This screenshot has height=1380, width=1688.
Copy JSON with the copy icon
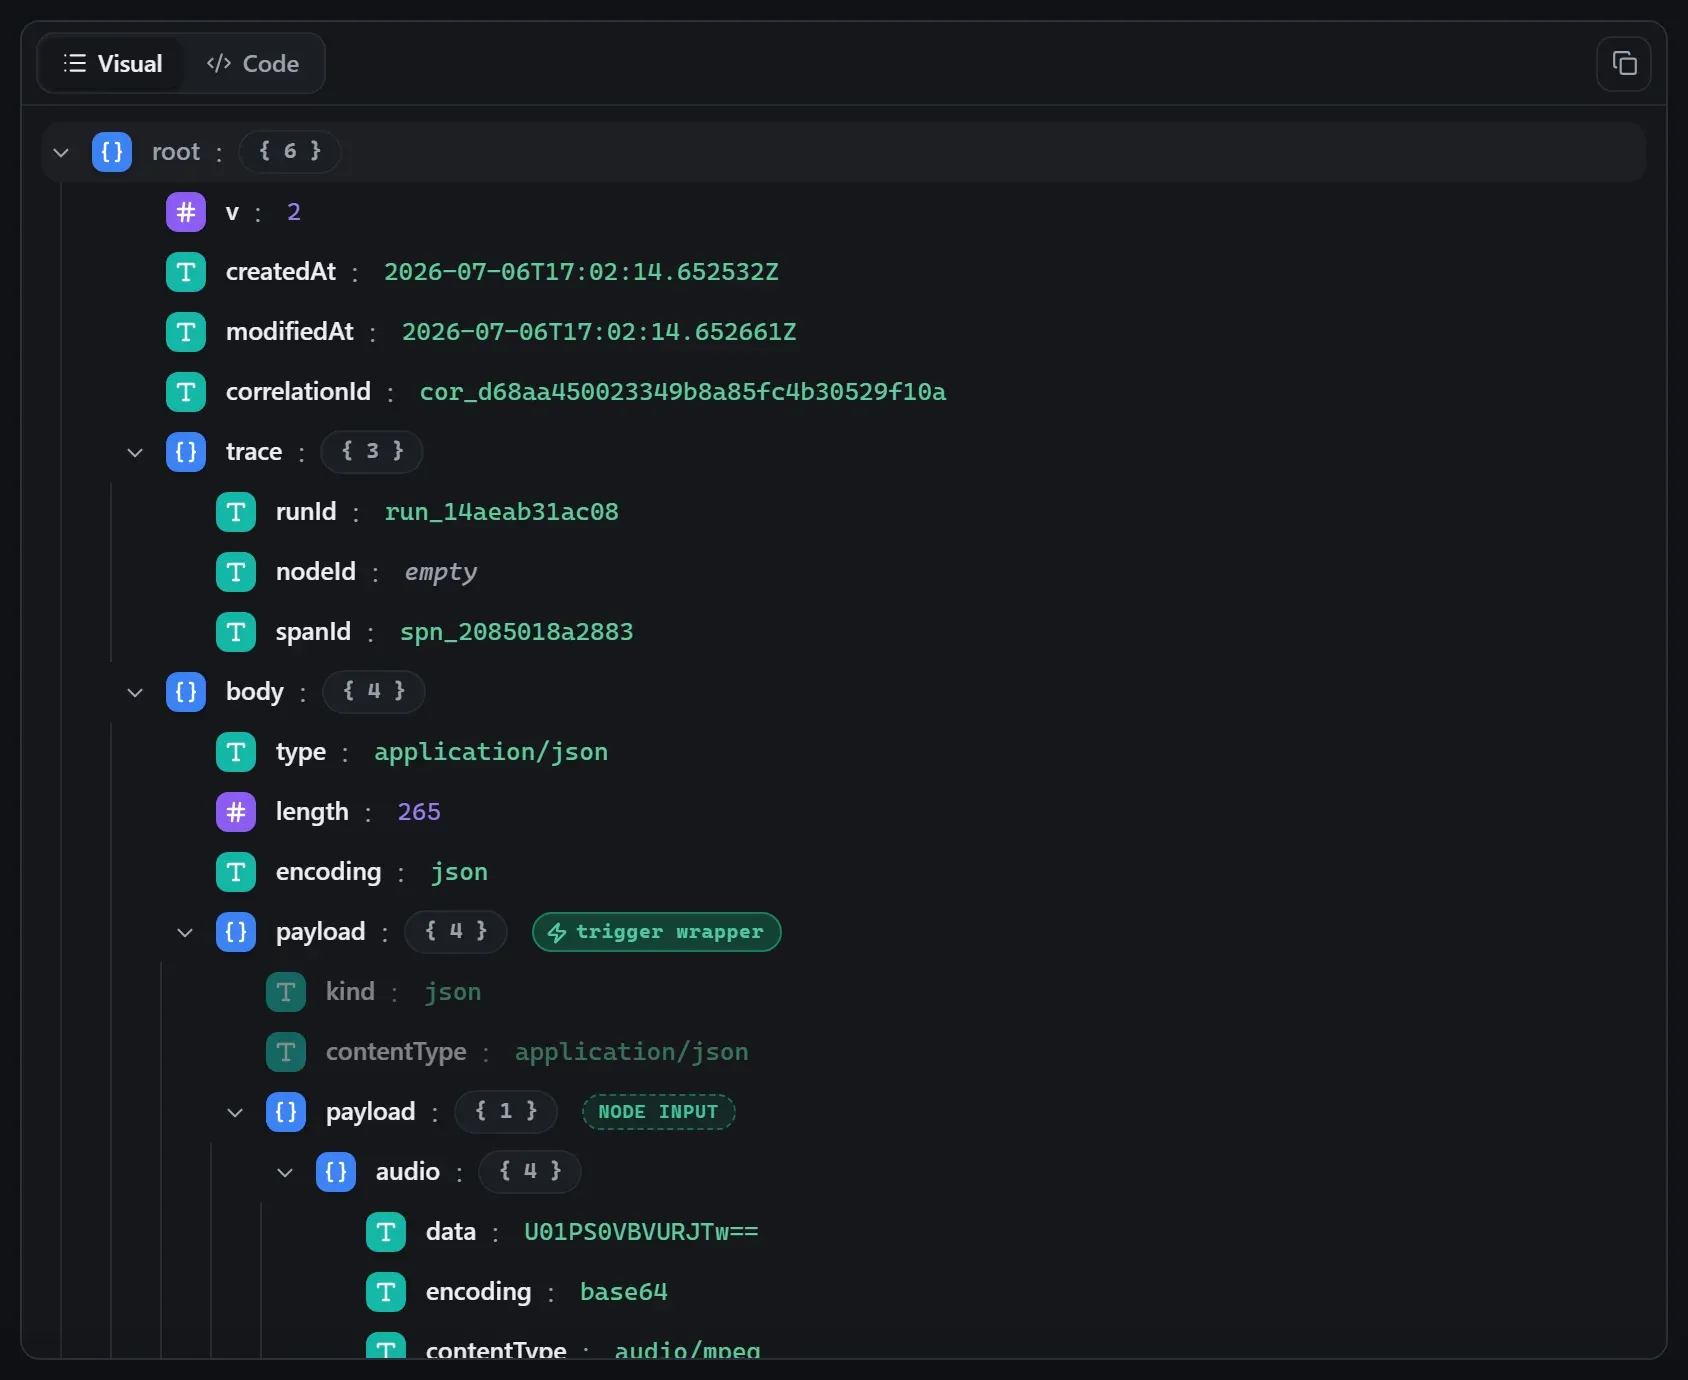point(1624,64)
